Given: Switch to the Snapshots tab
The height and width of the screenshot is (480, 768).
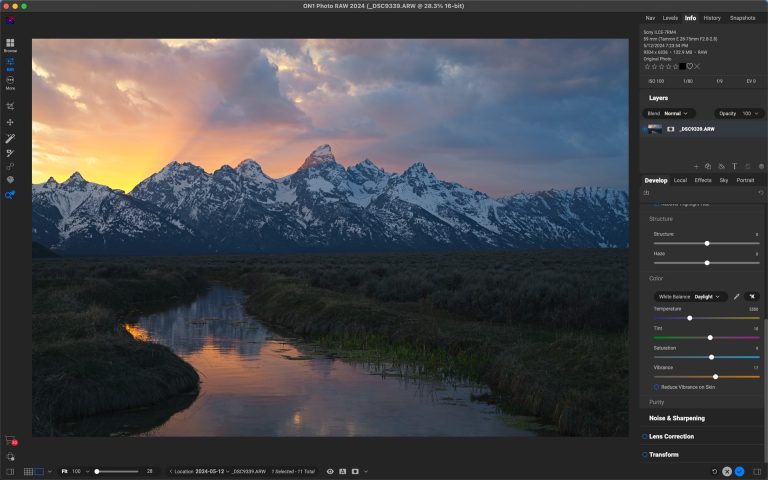Looking at the screenshot, I should pos(742,18).
